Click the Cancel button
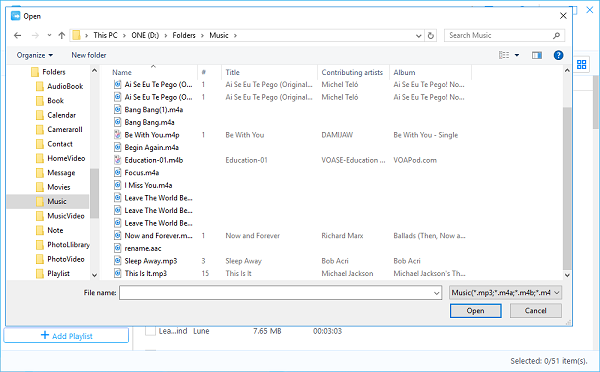Viewport: 600px width, 372px height. click(x=536, y=311)
